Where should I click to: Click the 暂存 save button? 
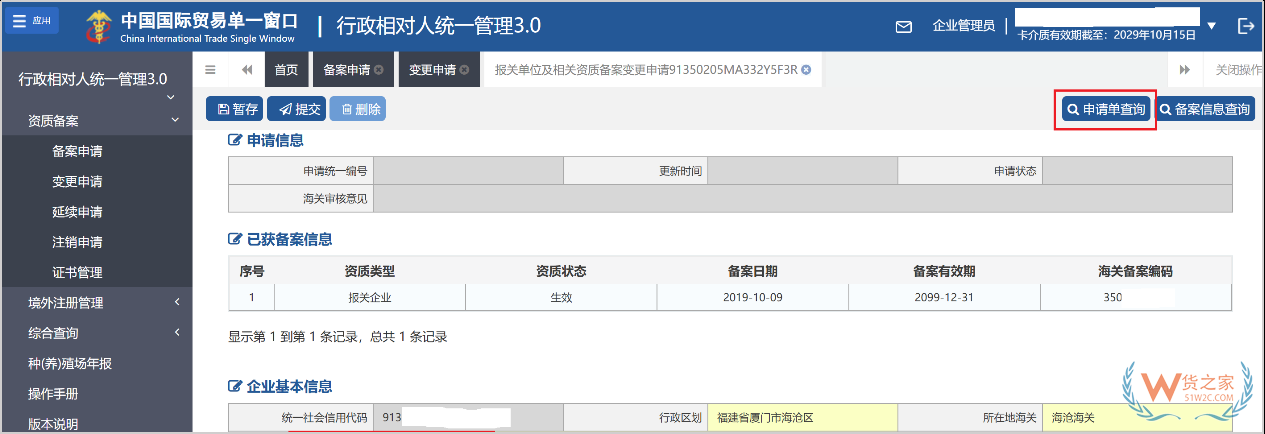(237, 109)
